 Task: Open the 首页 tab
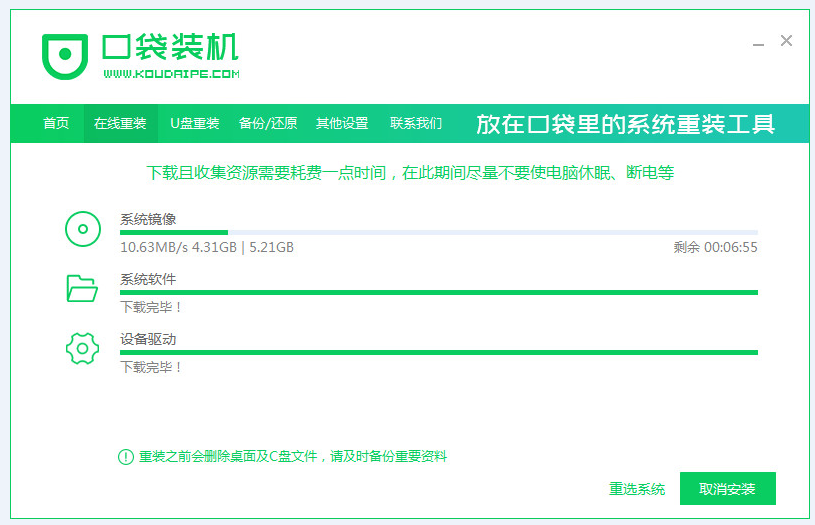[x=56, y=124]
